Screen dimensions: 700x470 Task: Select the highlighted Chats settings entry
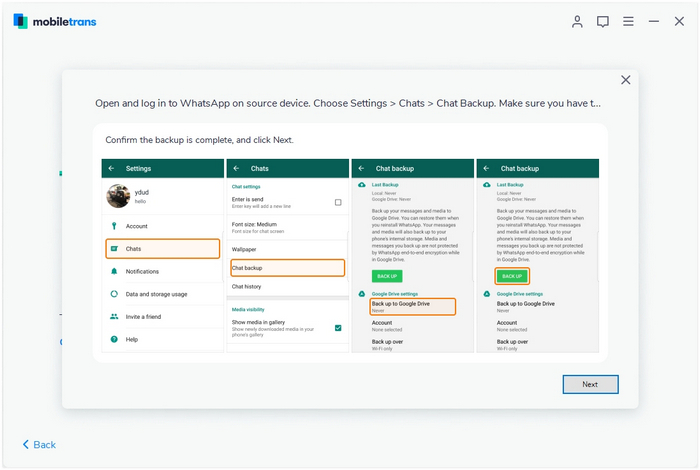(162, 248)
